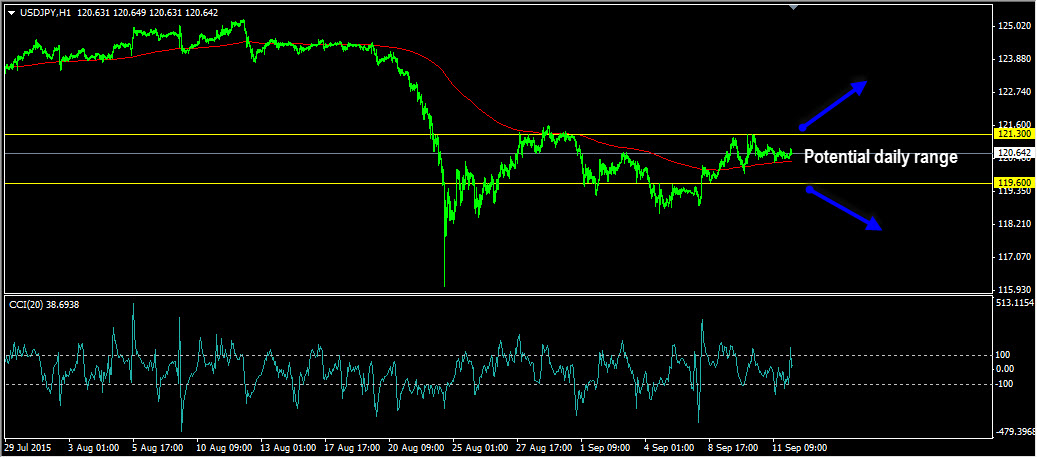This screenshot has width=1037, height=458.
Task: Click the USDJPY,H1 chart title text
Action: coord(44,13)
